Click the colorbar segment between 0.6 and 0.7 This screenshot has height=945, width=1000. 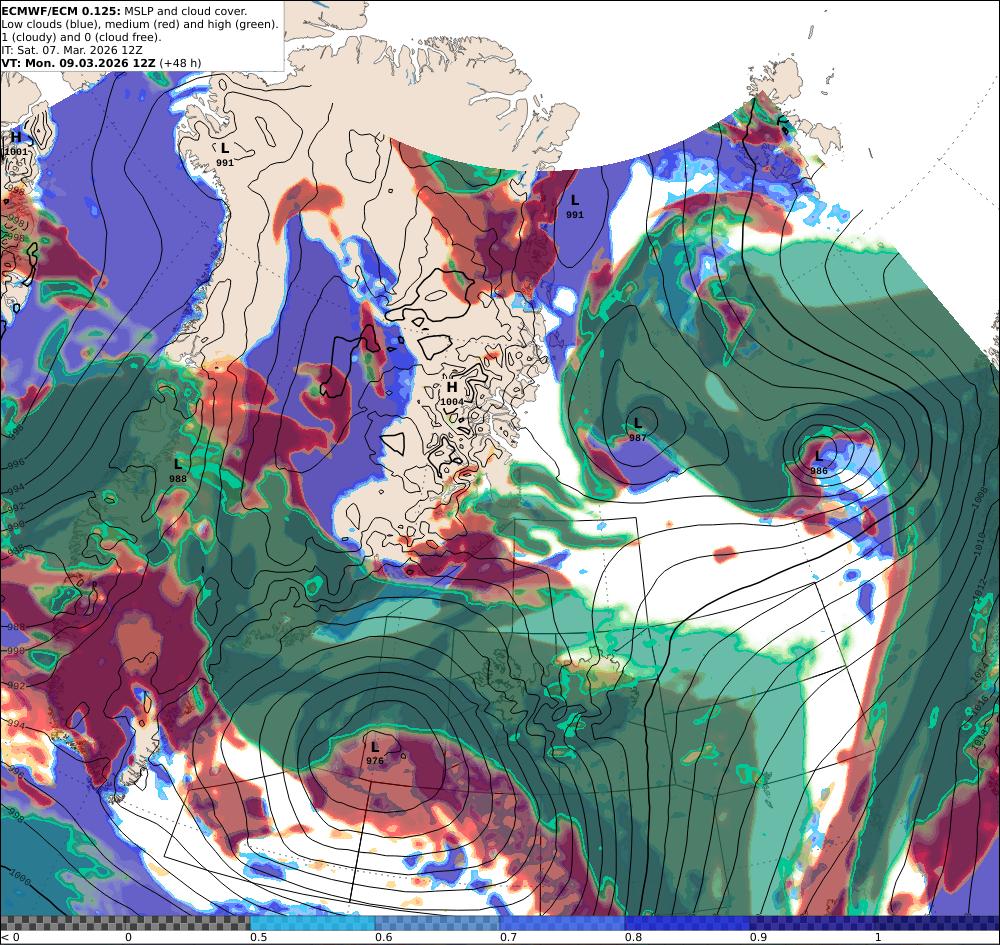tap(438, 923)
